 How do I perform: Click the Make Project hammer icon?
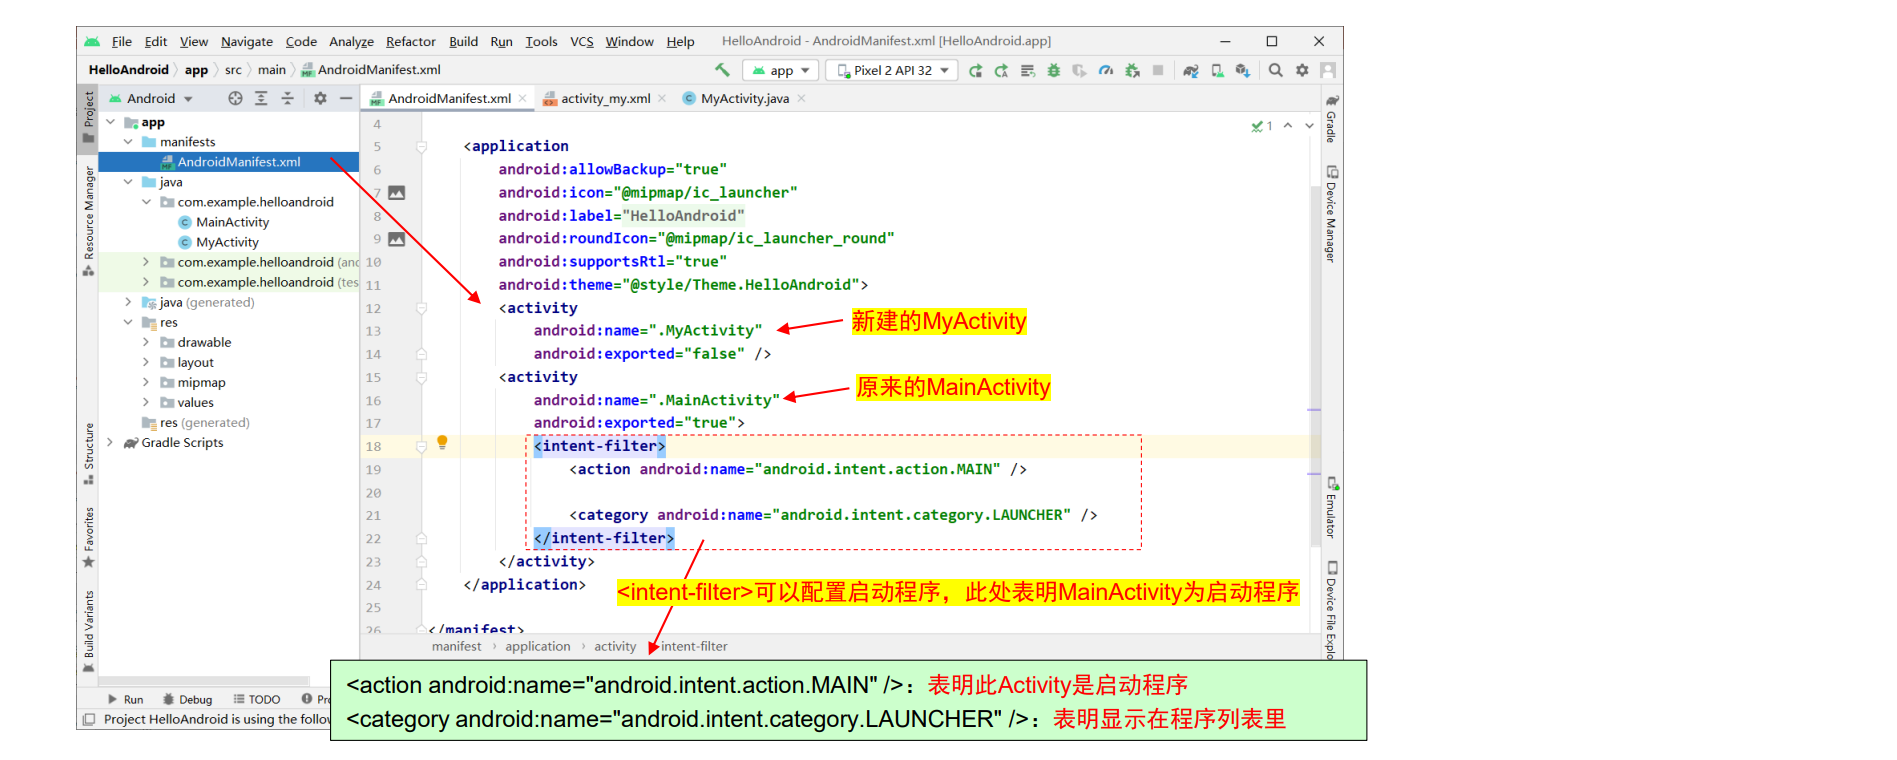click(722, 70)
